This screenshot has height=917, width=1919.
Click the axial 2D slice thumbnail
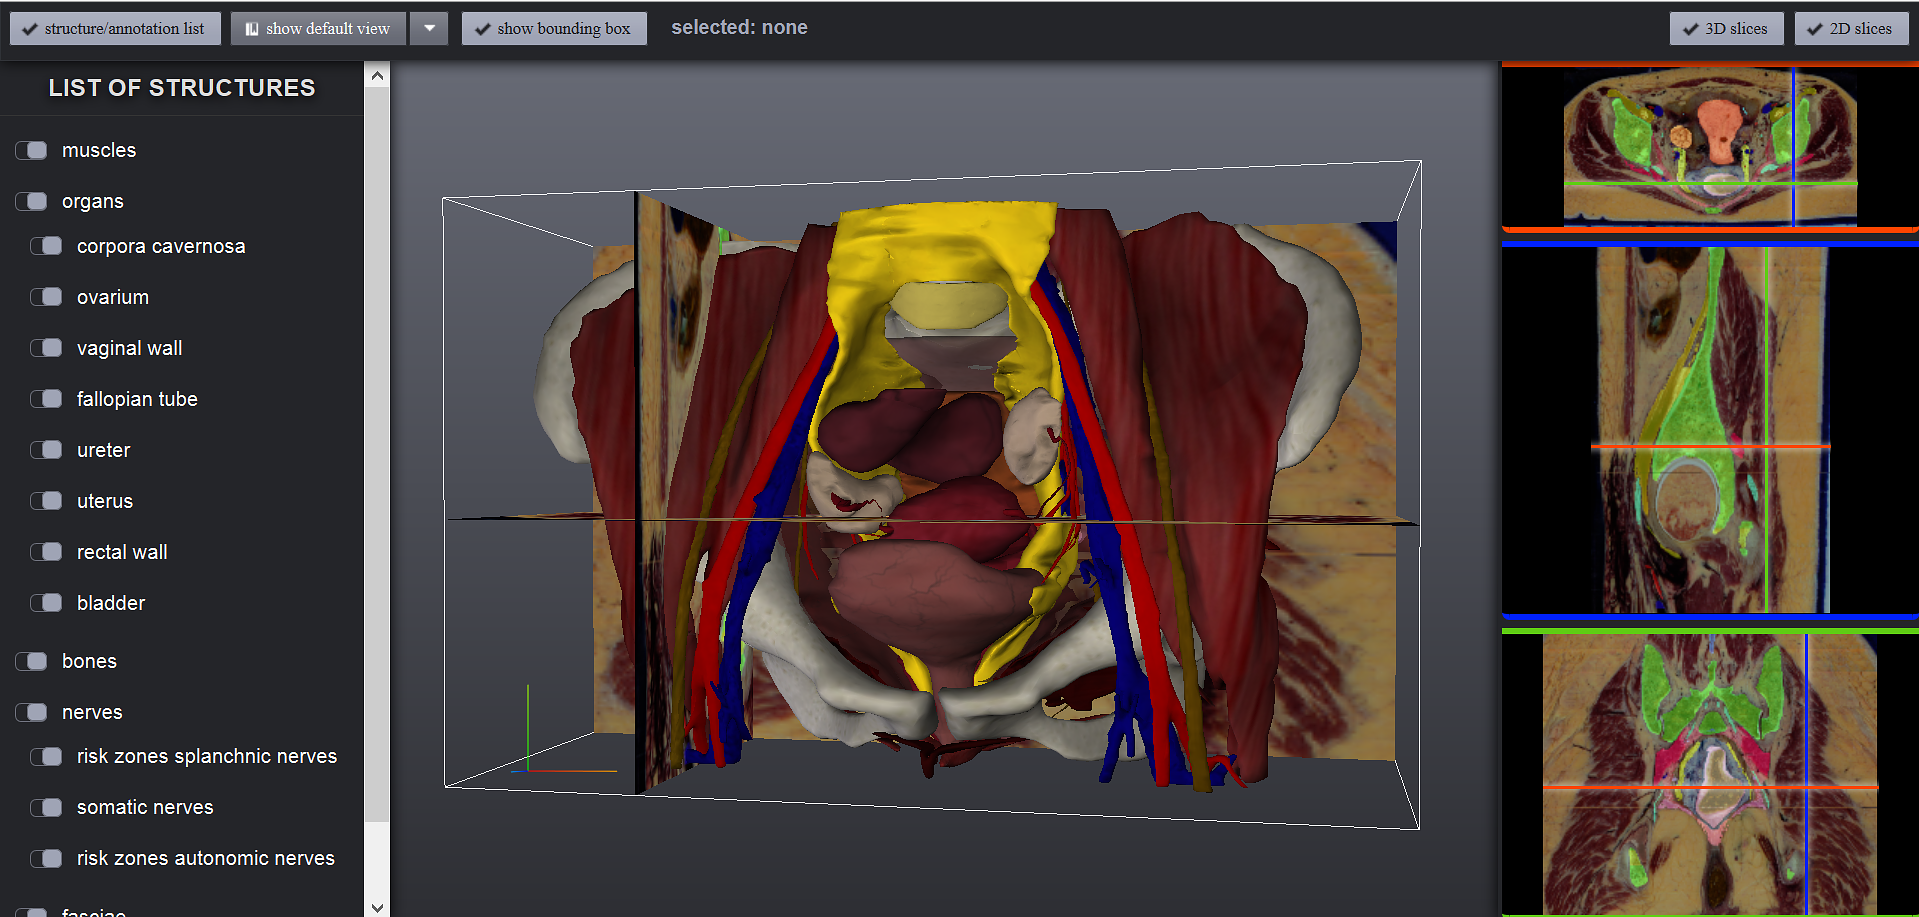pyautogui.click(x=1709, y=146)
